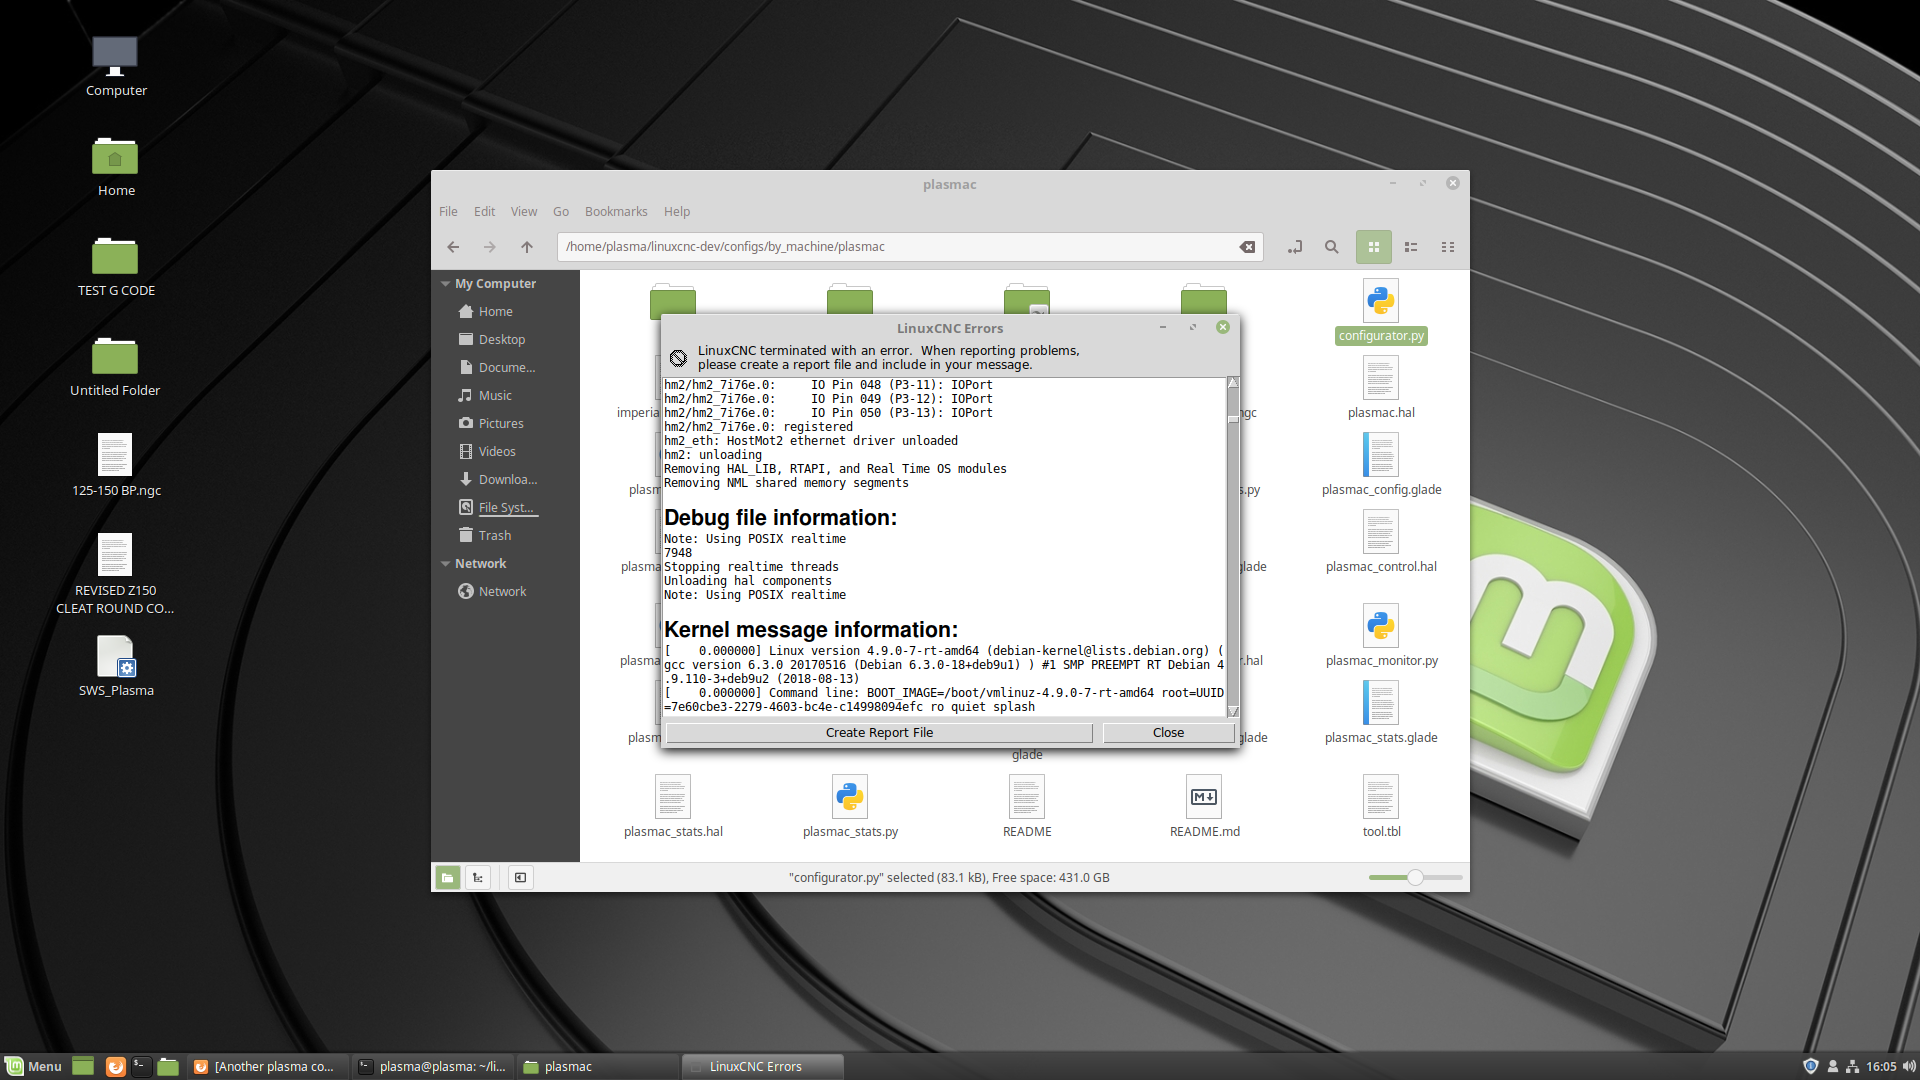Viewport: 1920px width, 1080px height.
Task: Switch to compact view
Action: tap(1448, 247)
